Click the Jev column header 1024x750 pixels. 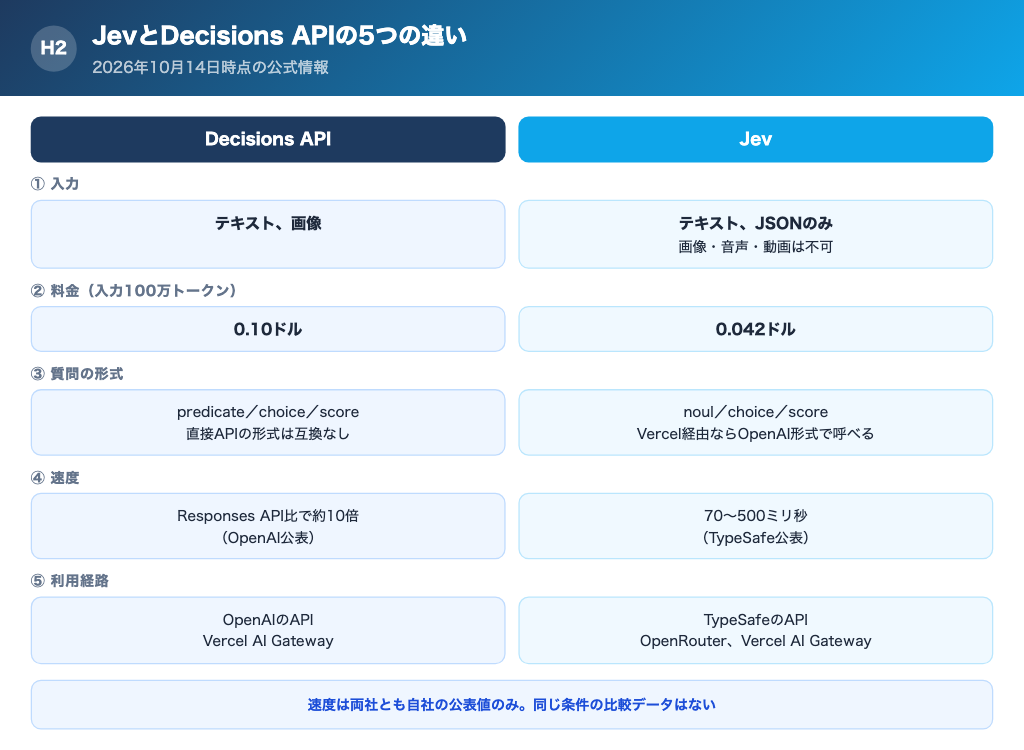click(756, 139)
